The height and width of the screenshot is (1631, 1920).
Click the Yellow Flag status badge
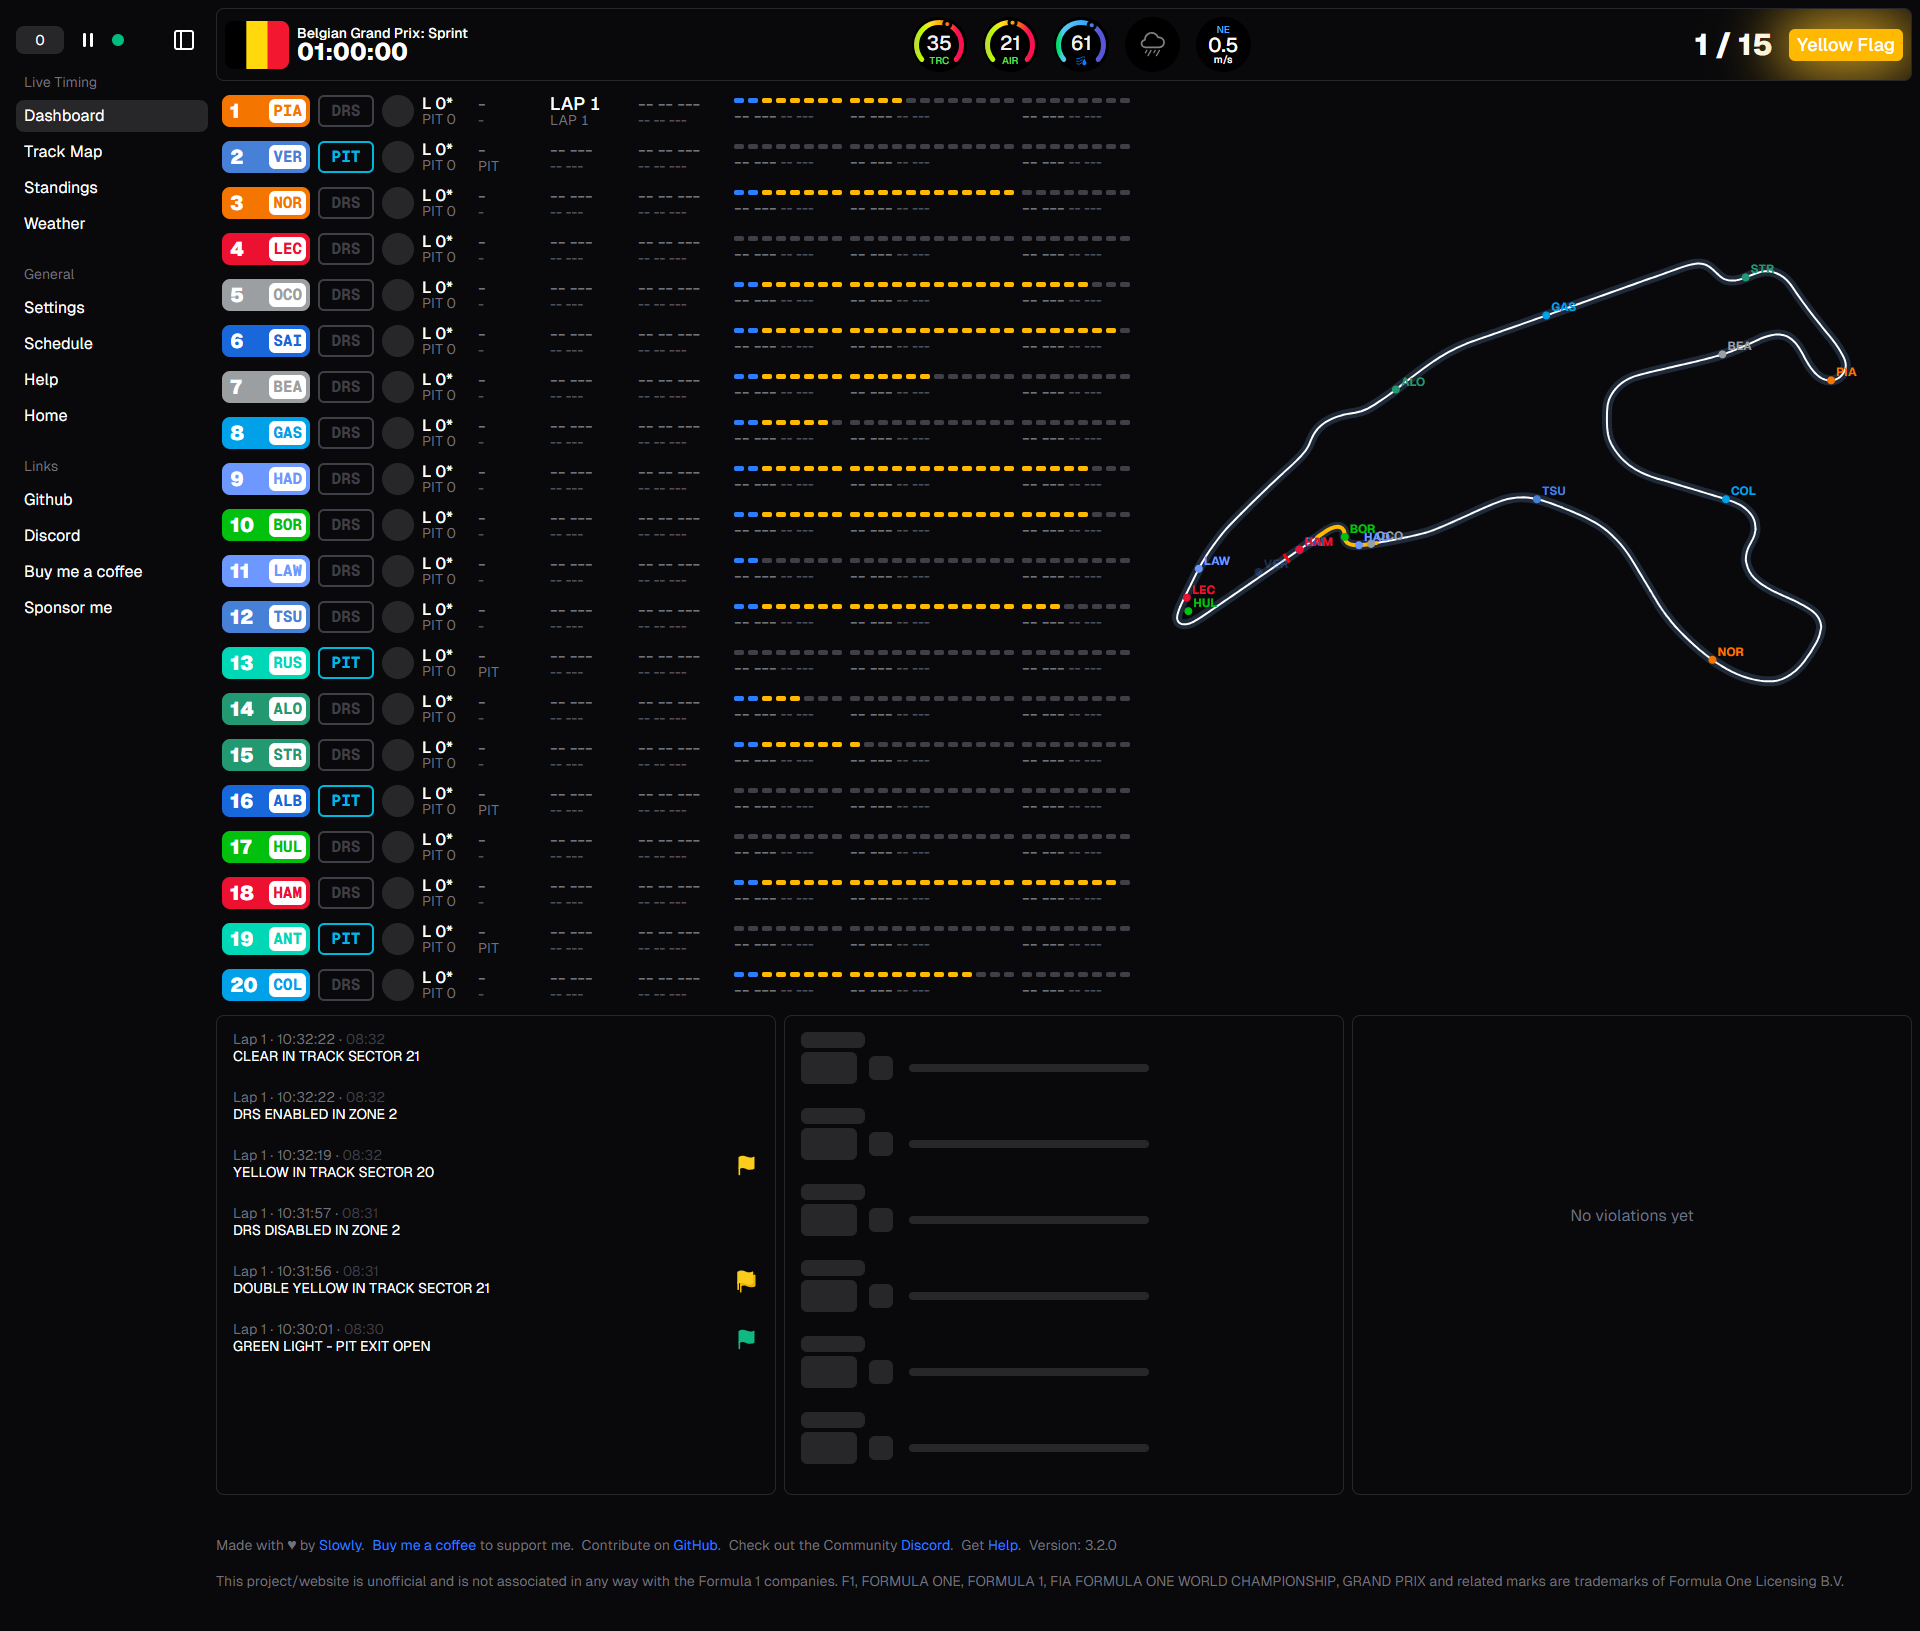click(x=1845, y=44)
